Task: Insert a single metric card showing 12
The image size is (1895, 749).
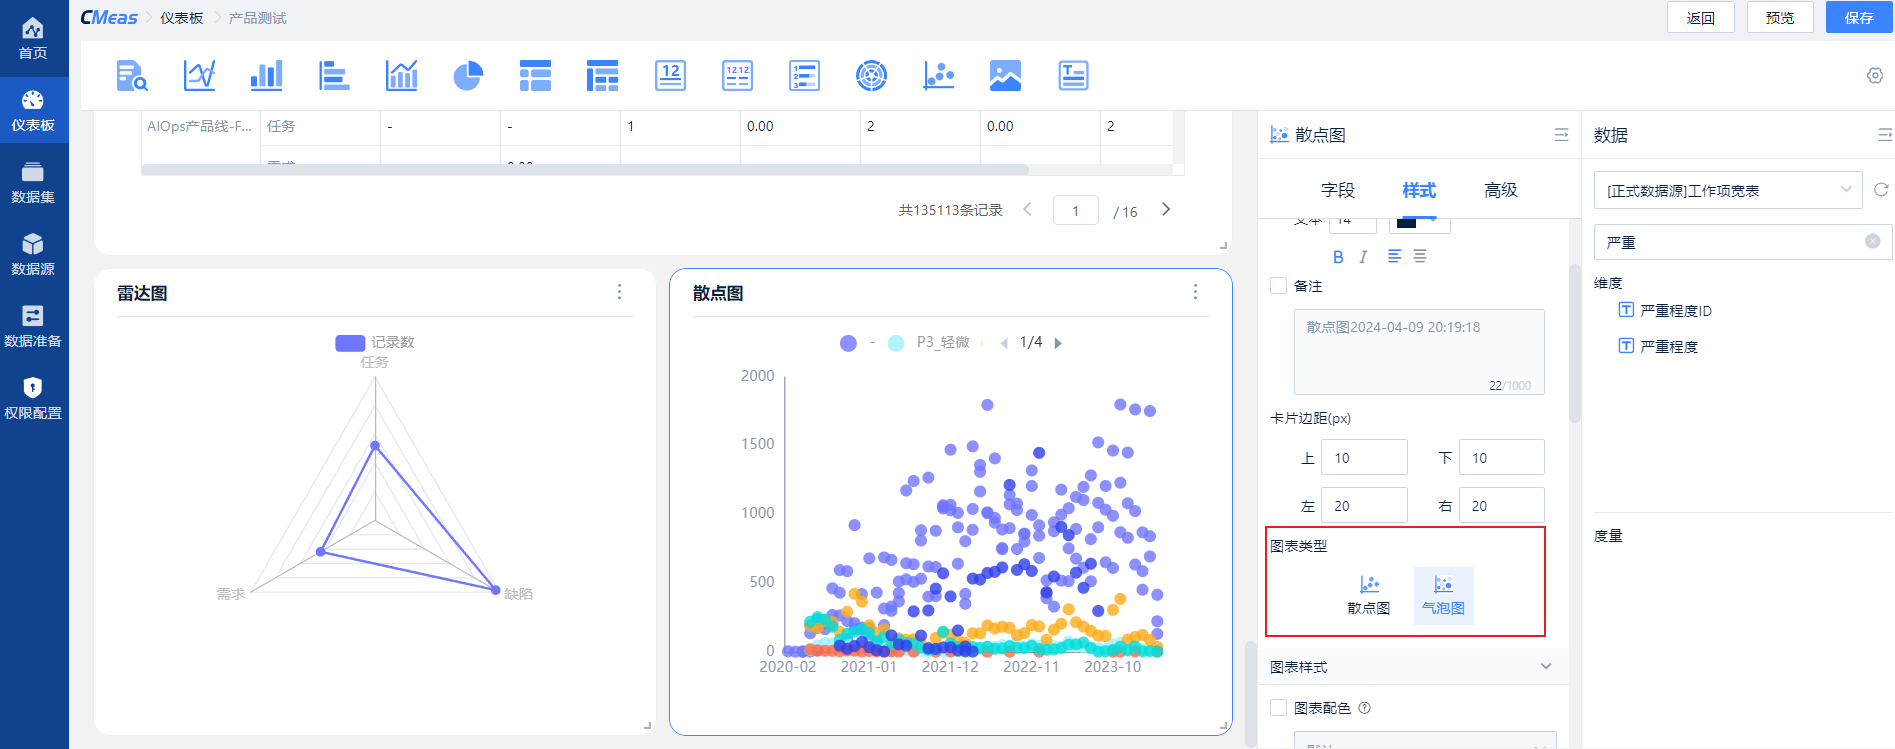Action: [670, 76]
